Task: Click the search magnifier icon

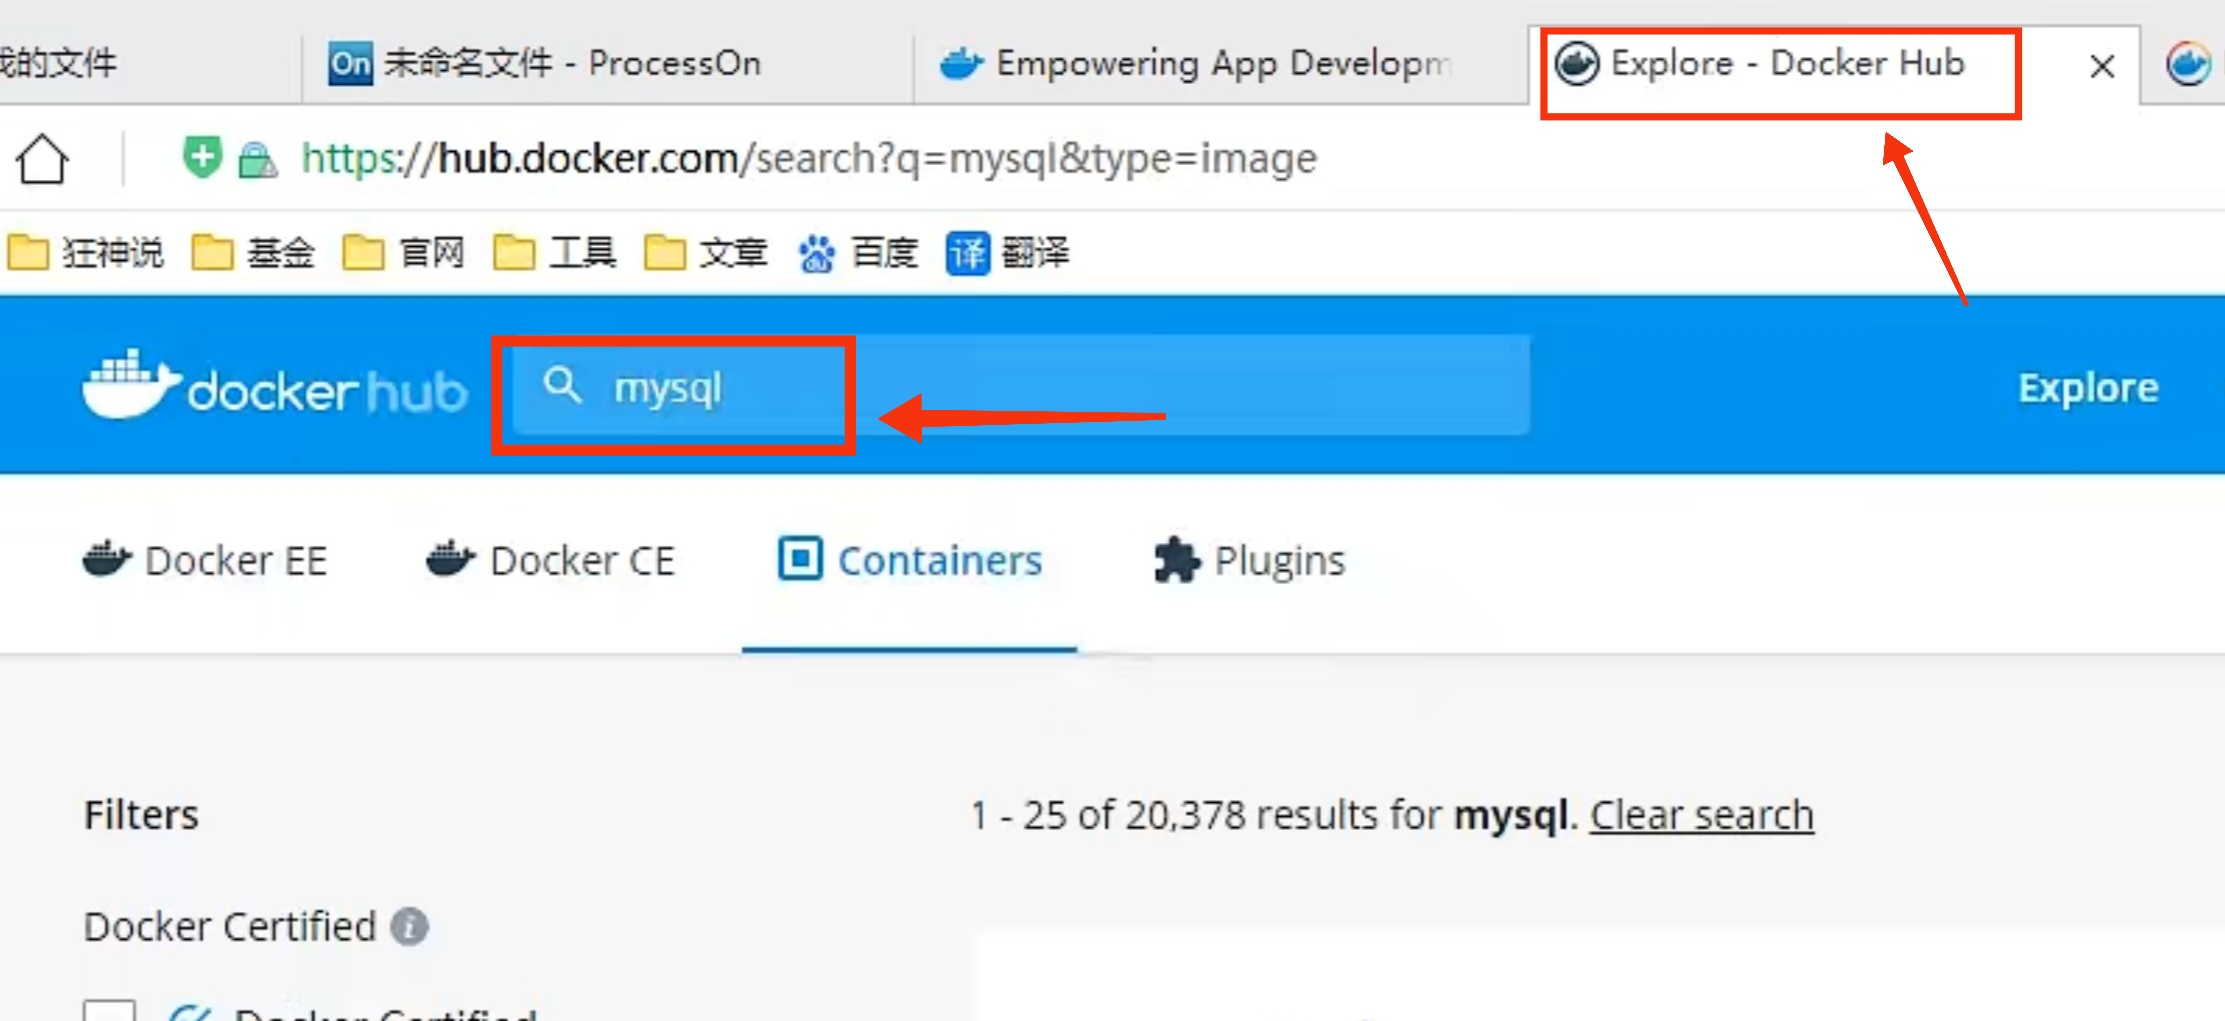Action: pyautogui.click(x=562, y=385)
